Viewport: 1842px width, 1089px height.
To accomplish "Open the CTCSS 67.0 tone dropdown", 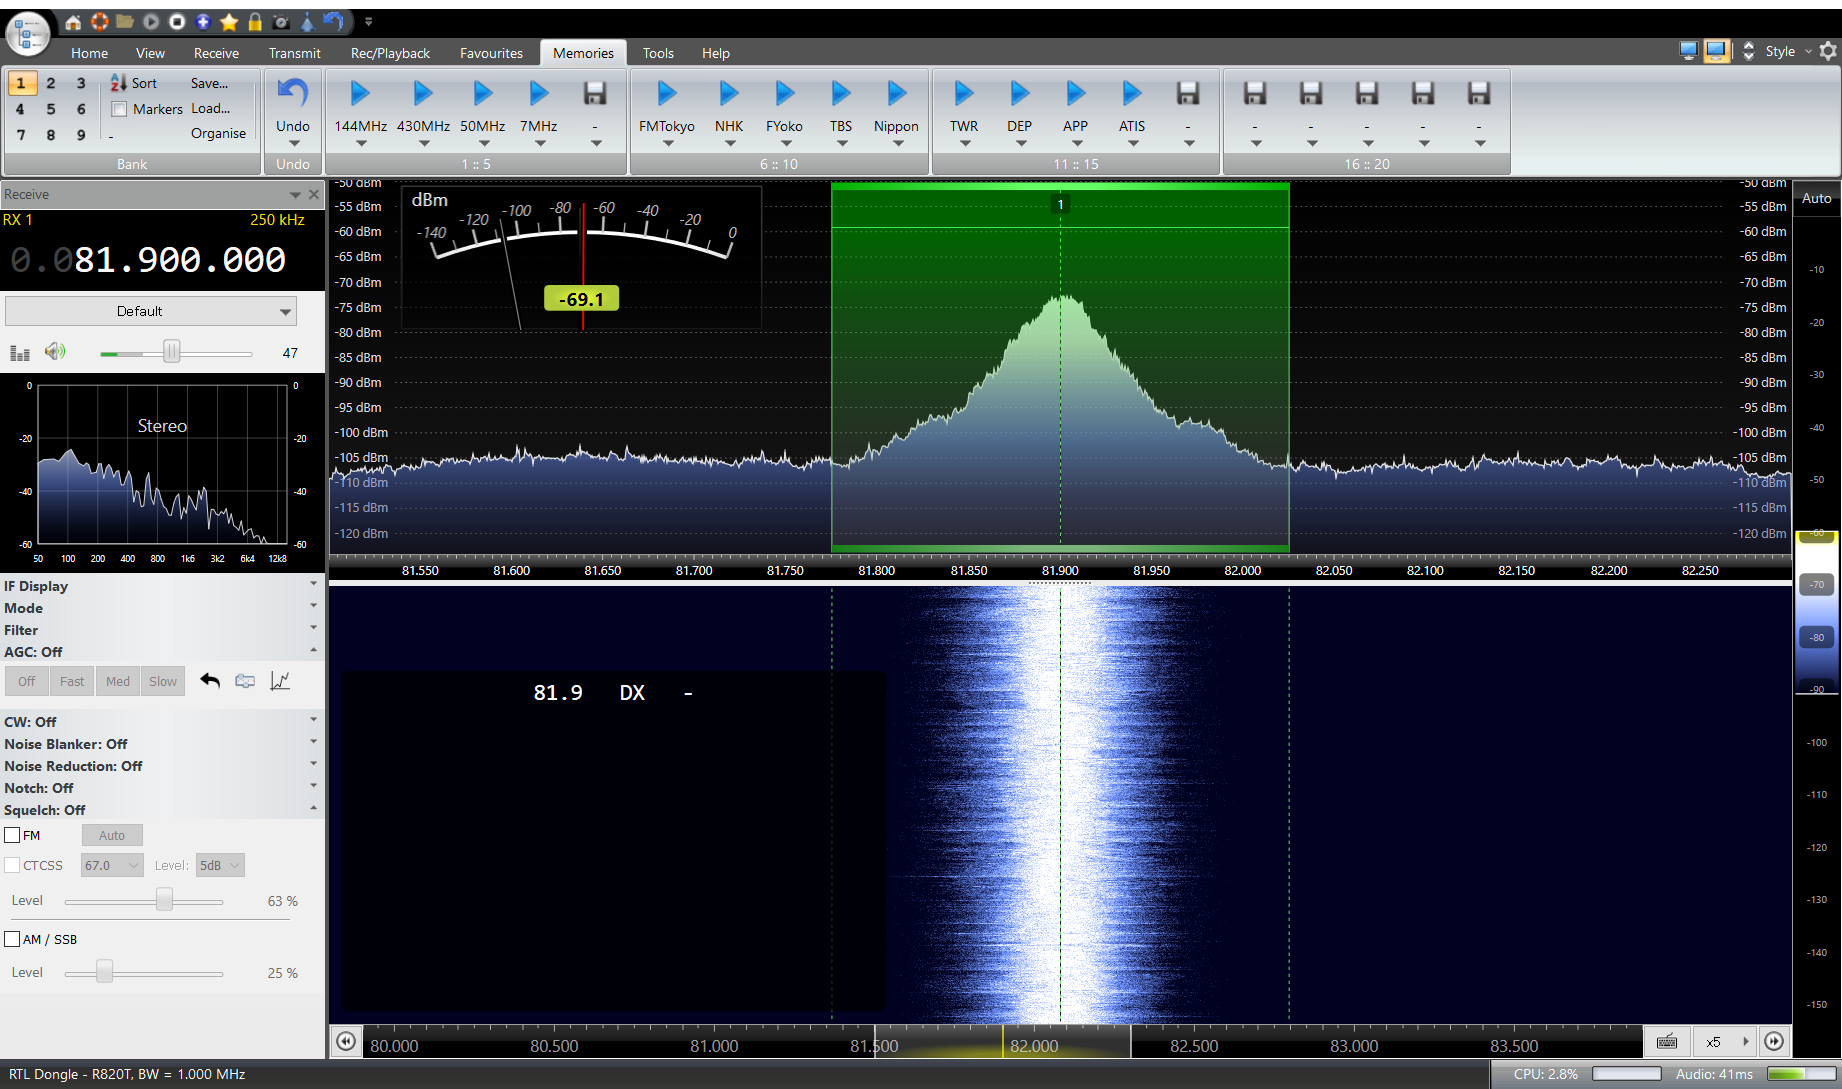I will click(x=112, y=865).
